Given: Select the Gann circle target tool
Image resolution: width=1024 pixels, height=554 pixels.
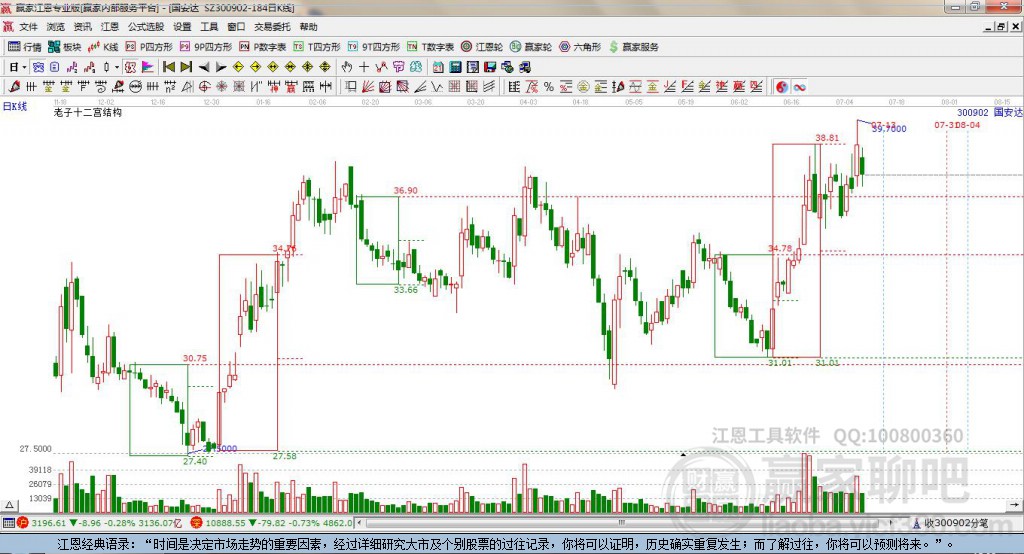Looking at the screenshot, I should (x=204, y=87).
